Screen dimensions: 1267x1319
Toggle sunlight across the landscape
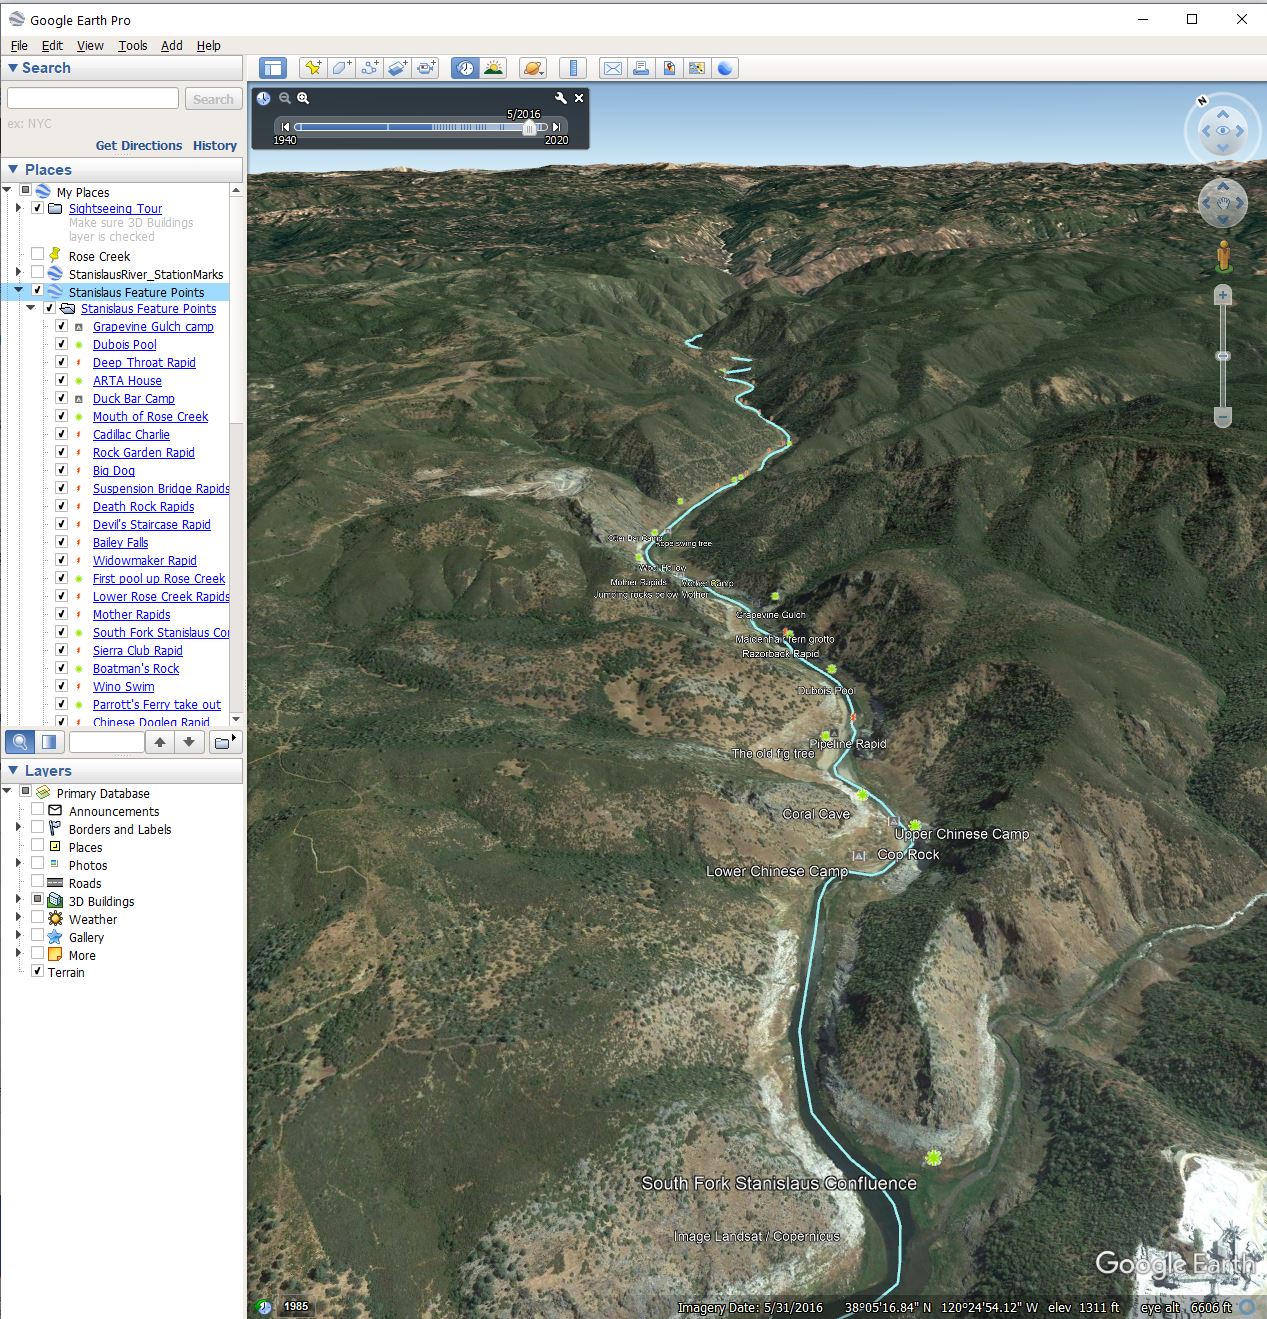coord(494,68)
